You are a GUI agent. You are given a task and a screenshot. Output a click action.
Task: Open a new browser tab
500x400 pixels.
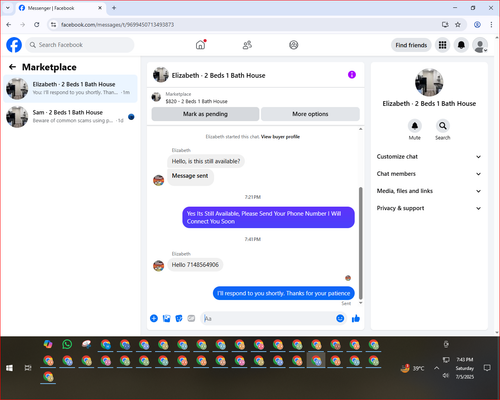click(114, 8)
